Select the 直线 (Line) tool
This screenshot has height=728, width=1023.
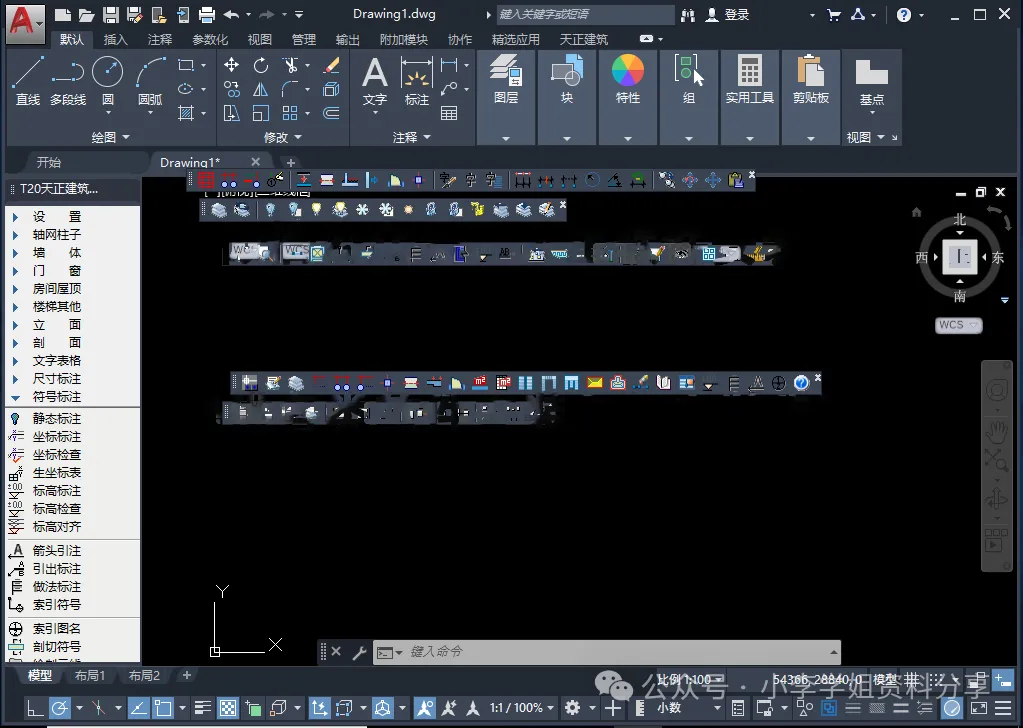pos(28,81)
